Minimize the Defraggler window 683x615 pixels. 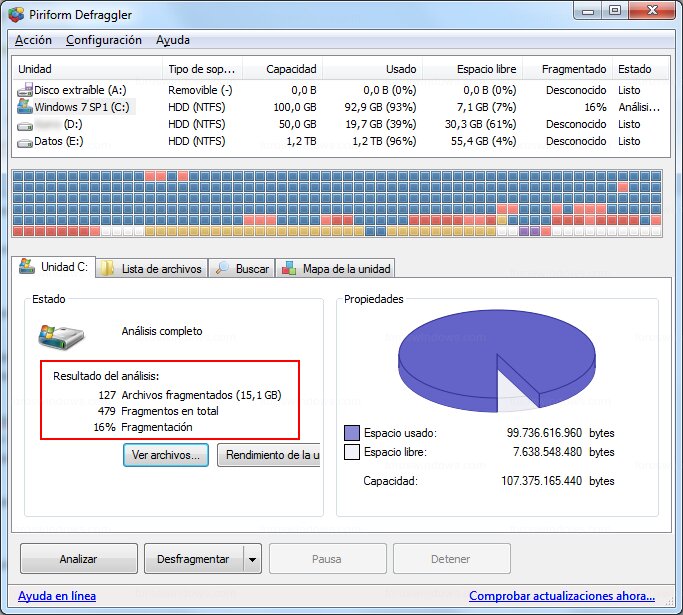pyautogui.click(x=588, y=10)
